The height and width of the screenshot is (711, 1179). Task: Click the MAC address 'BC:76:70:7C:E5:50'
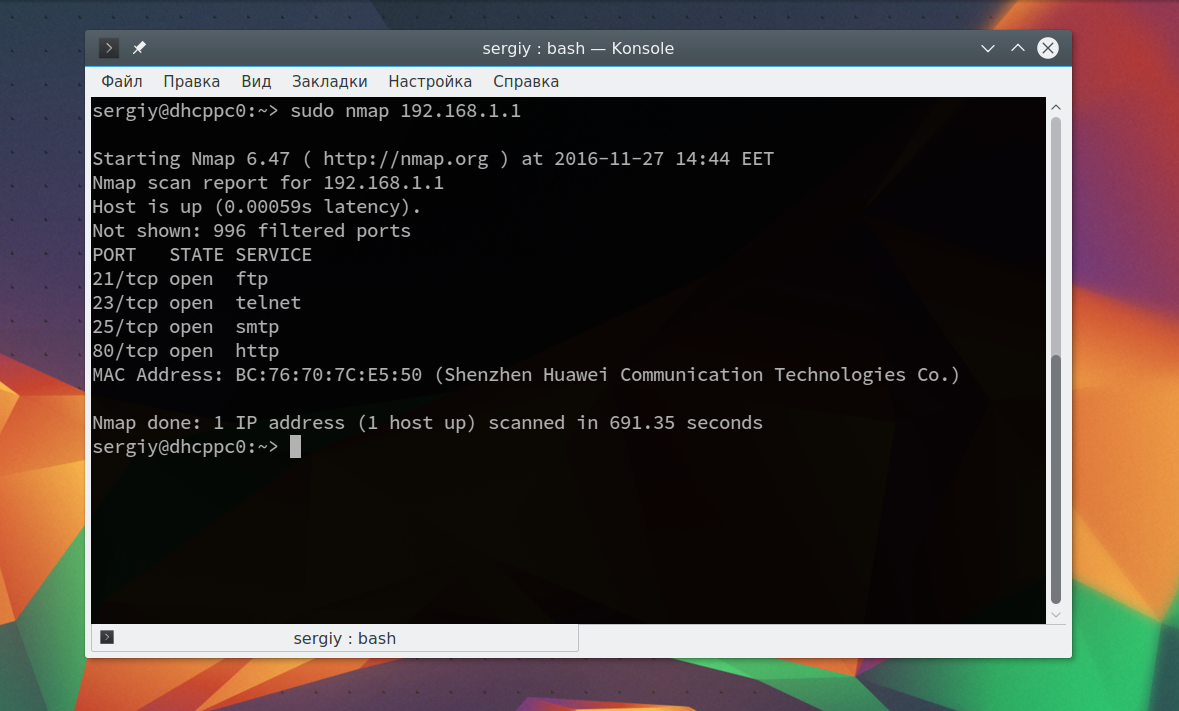[329, 375]
